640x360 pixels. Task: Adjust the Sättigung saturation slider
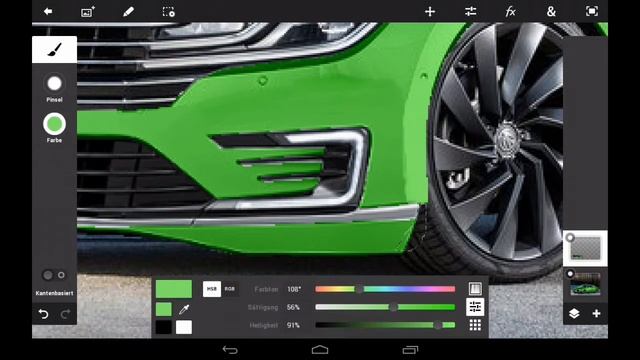(x=385, y=307)
